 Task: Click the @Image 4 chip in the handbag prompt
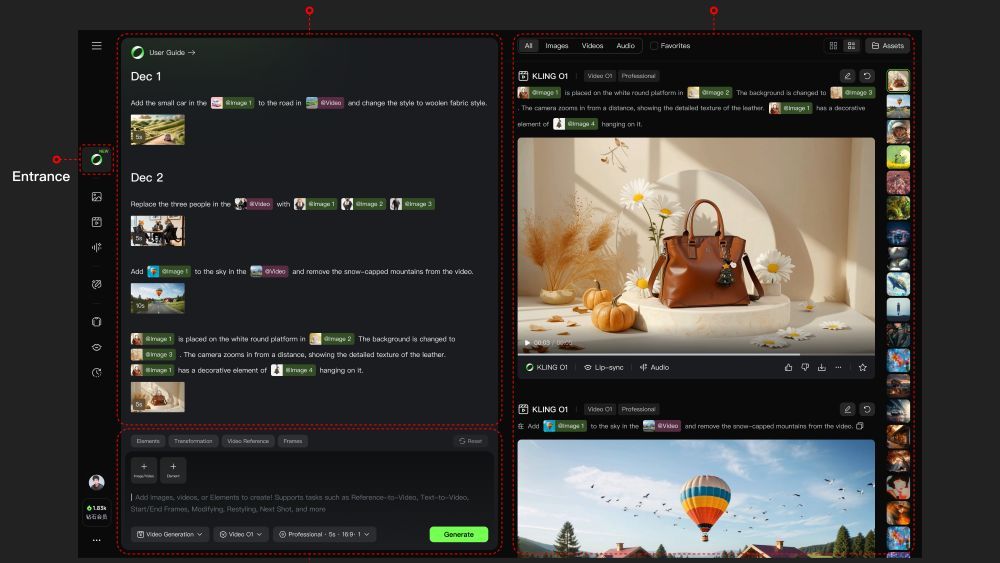(575, 124)
